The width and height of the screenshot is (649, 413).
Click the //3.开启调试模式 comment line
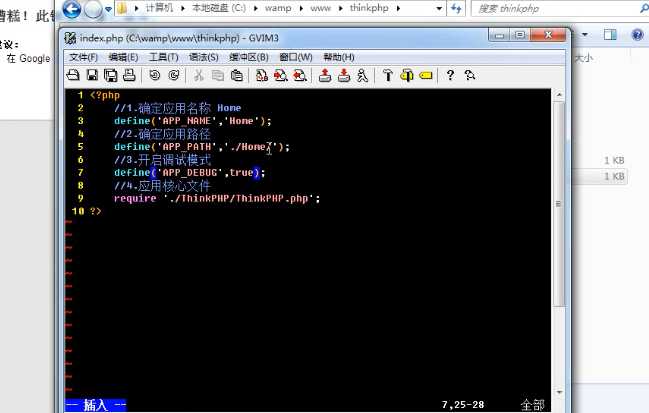(163, 160)
